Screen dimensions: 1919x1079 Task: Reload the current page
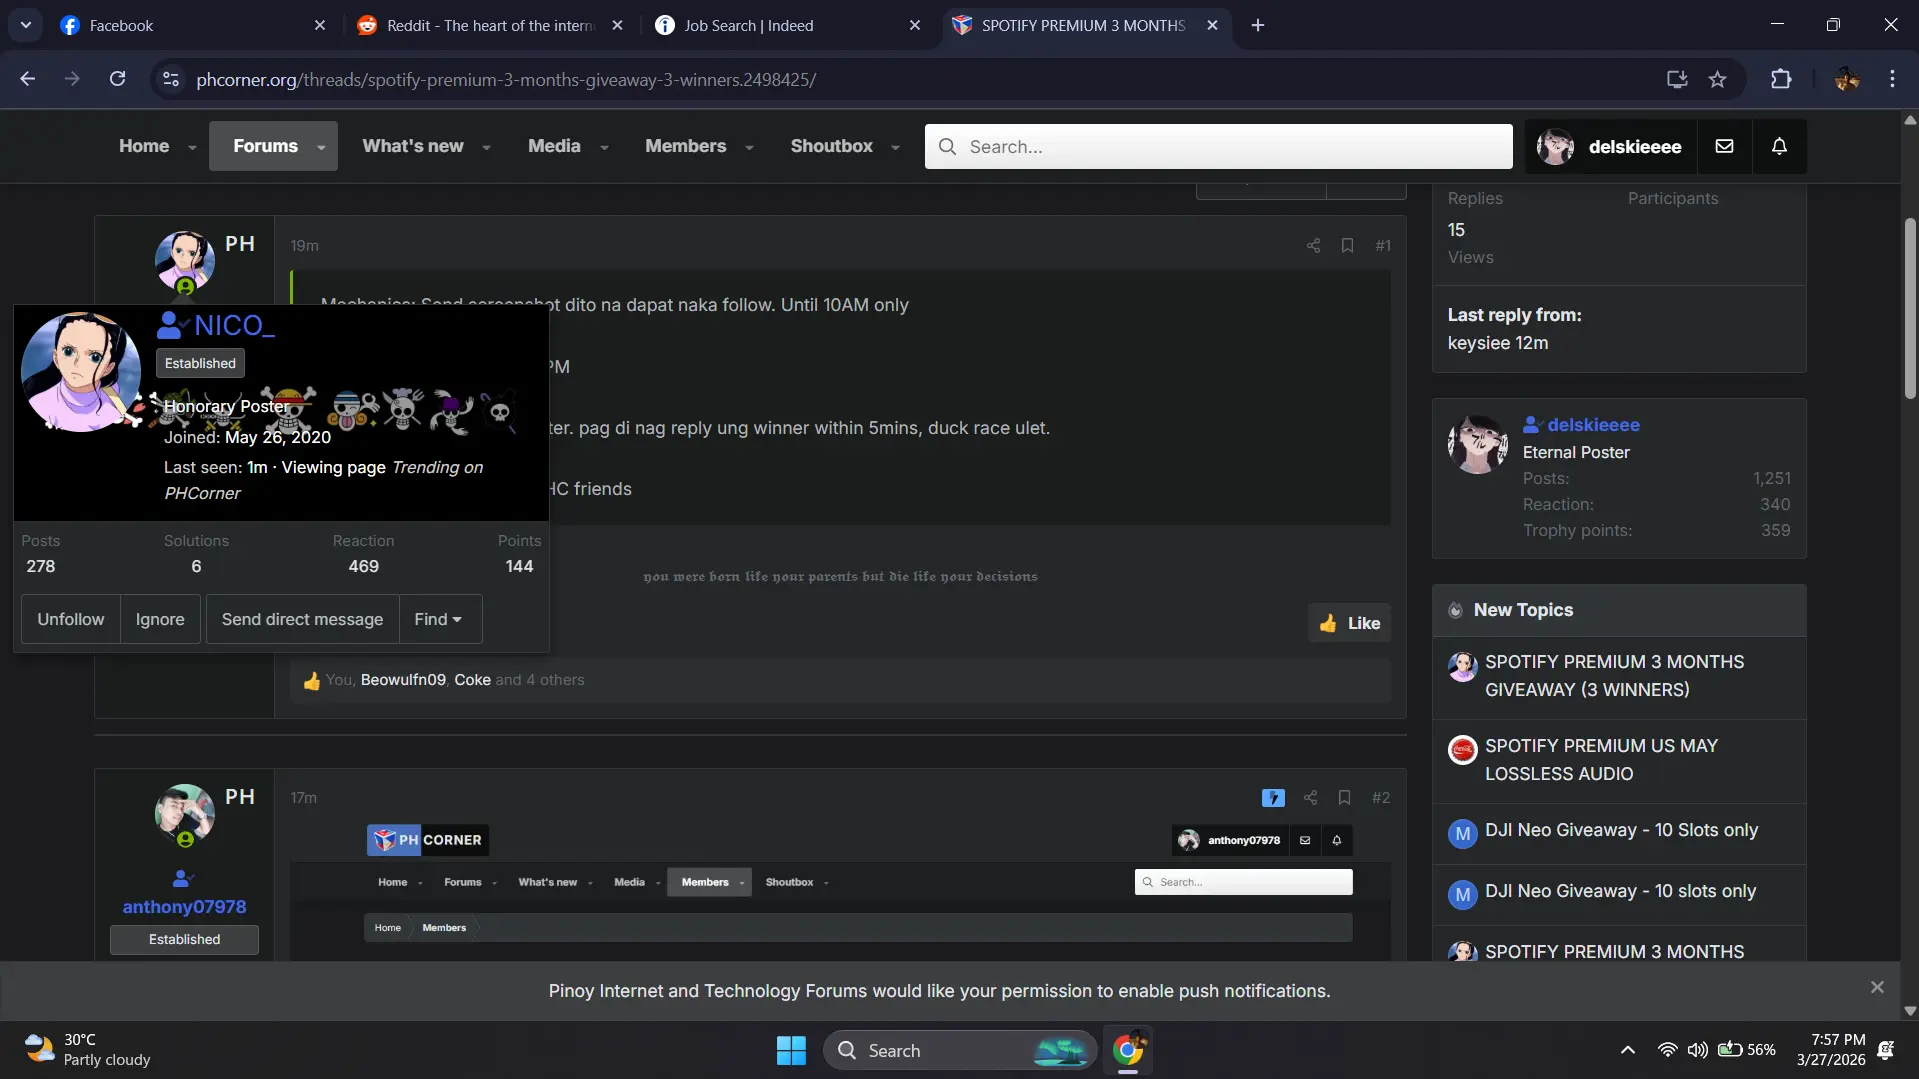(117, 80)
